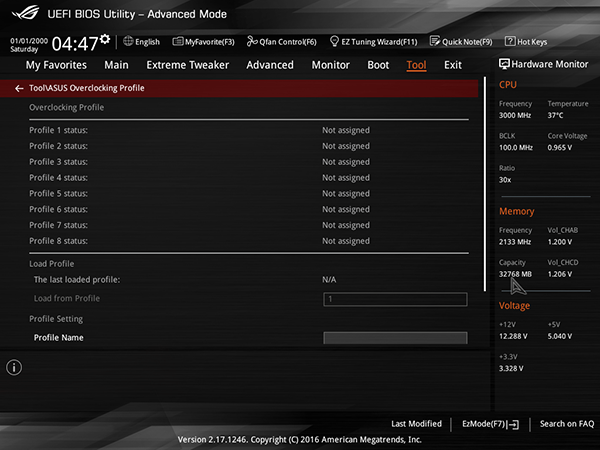This screenshot has width=600, height=450.
Task: Click the globe language icon
Action: pos(128,41)
